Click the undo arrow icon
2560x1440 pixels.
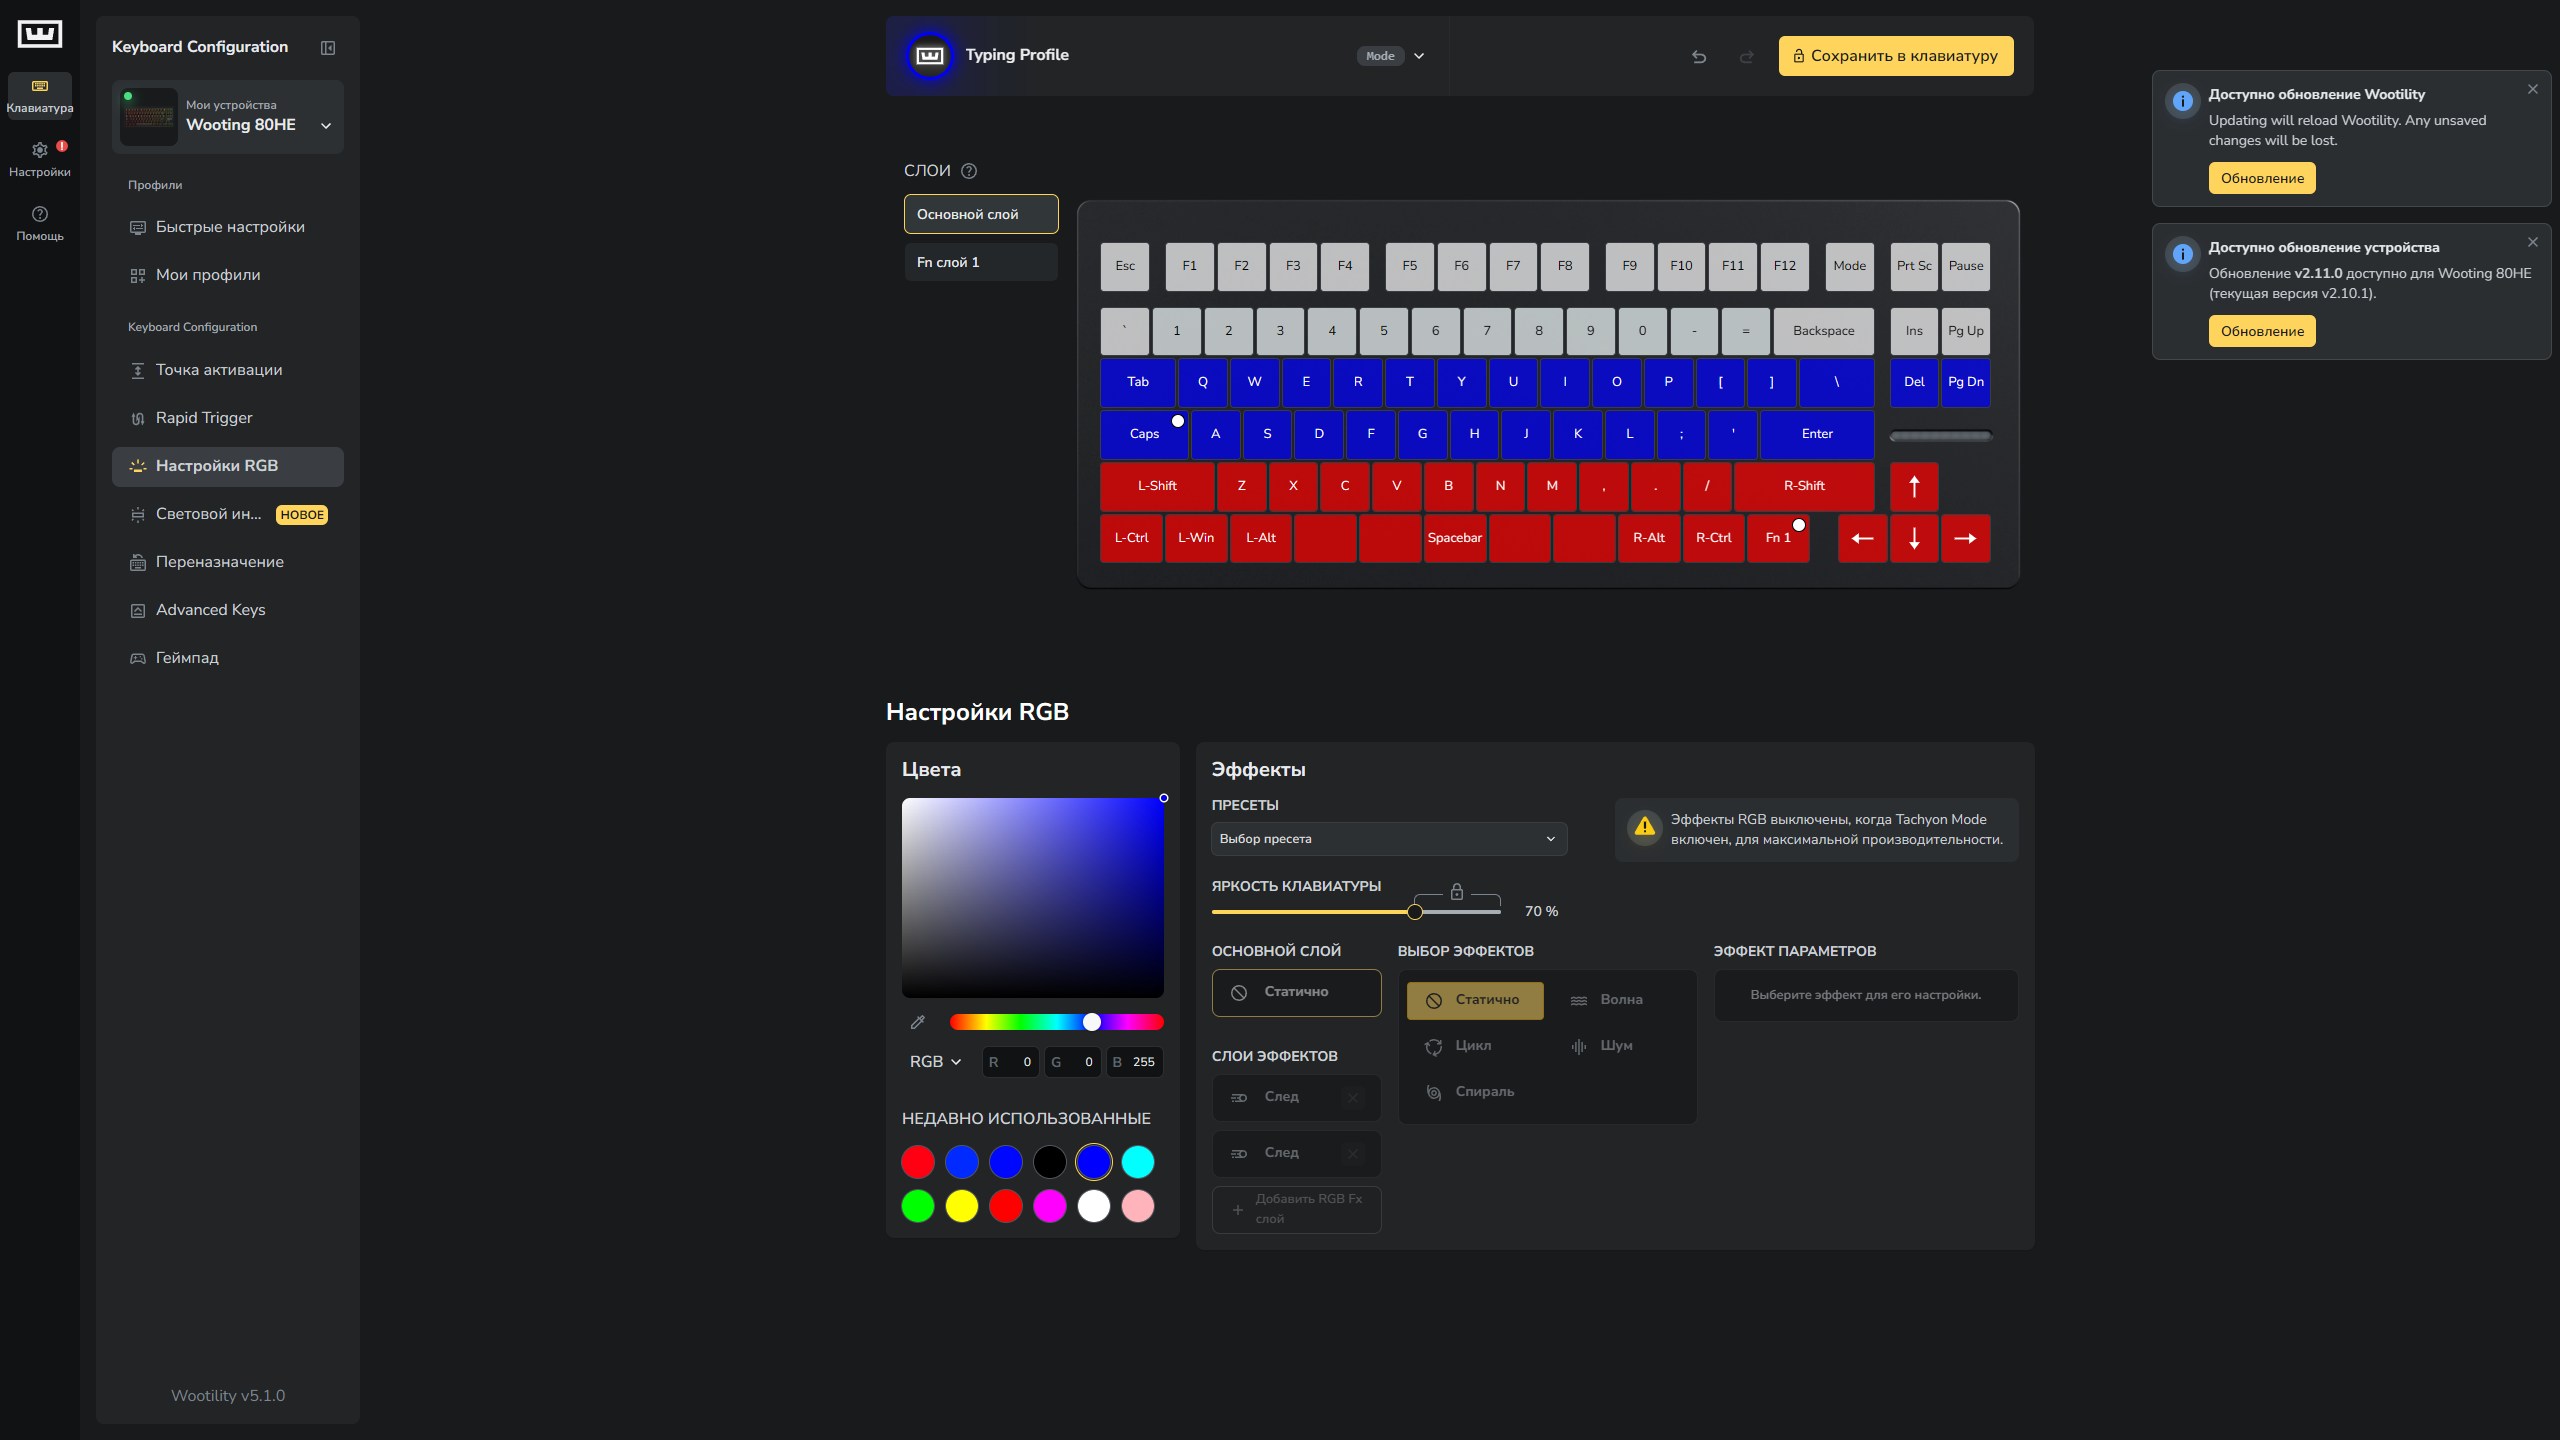(1698, 57)
